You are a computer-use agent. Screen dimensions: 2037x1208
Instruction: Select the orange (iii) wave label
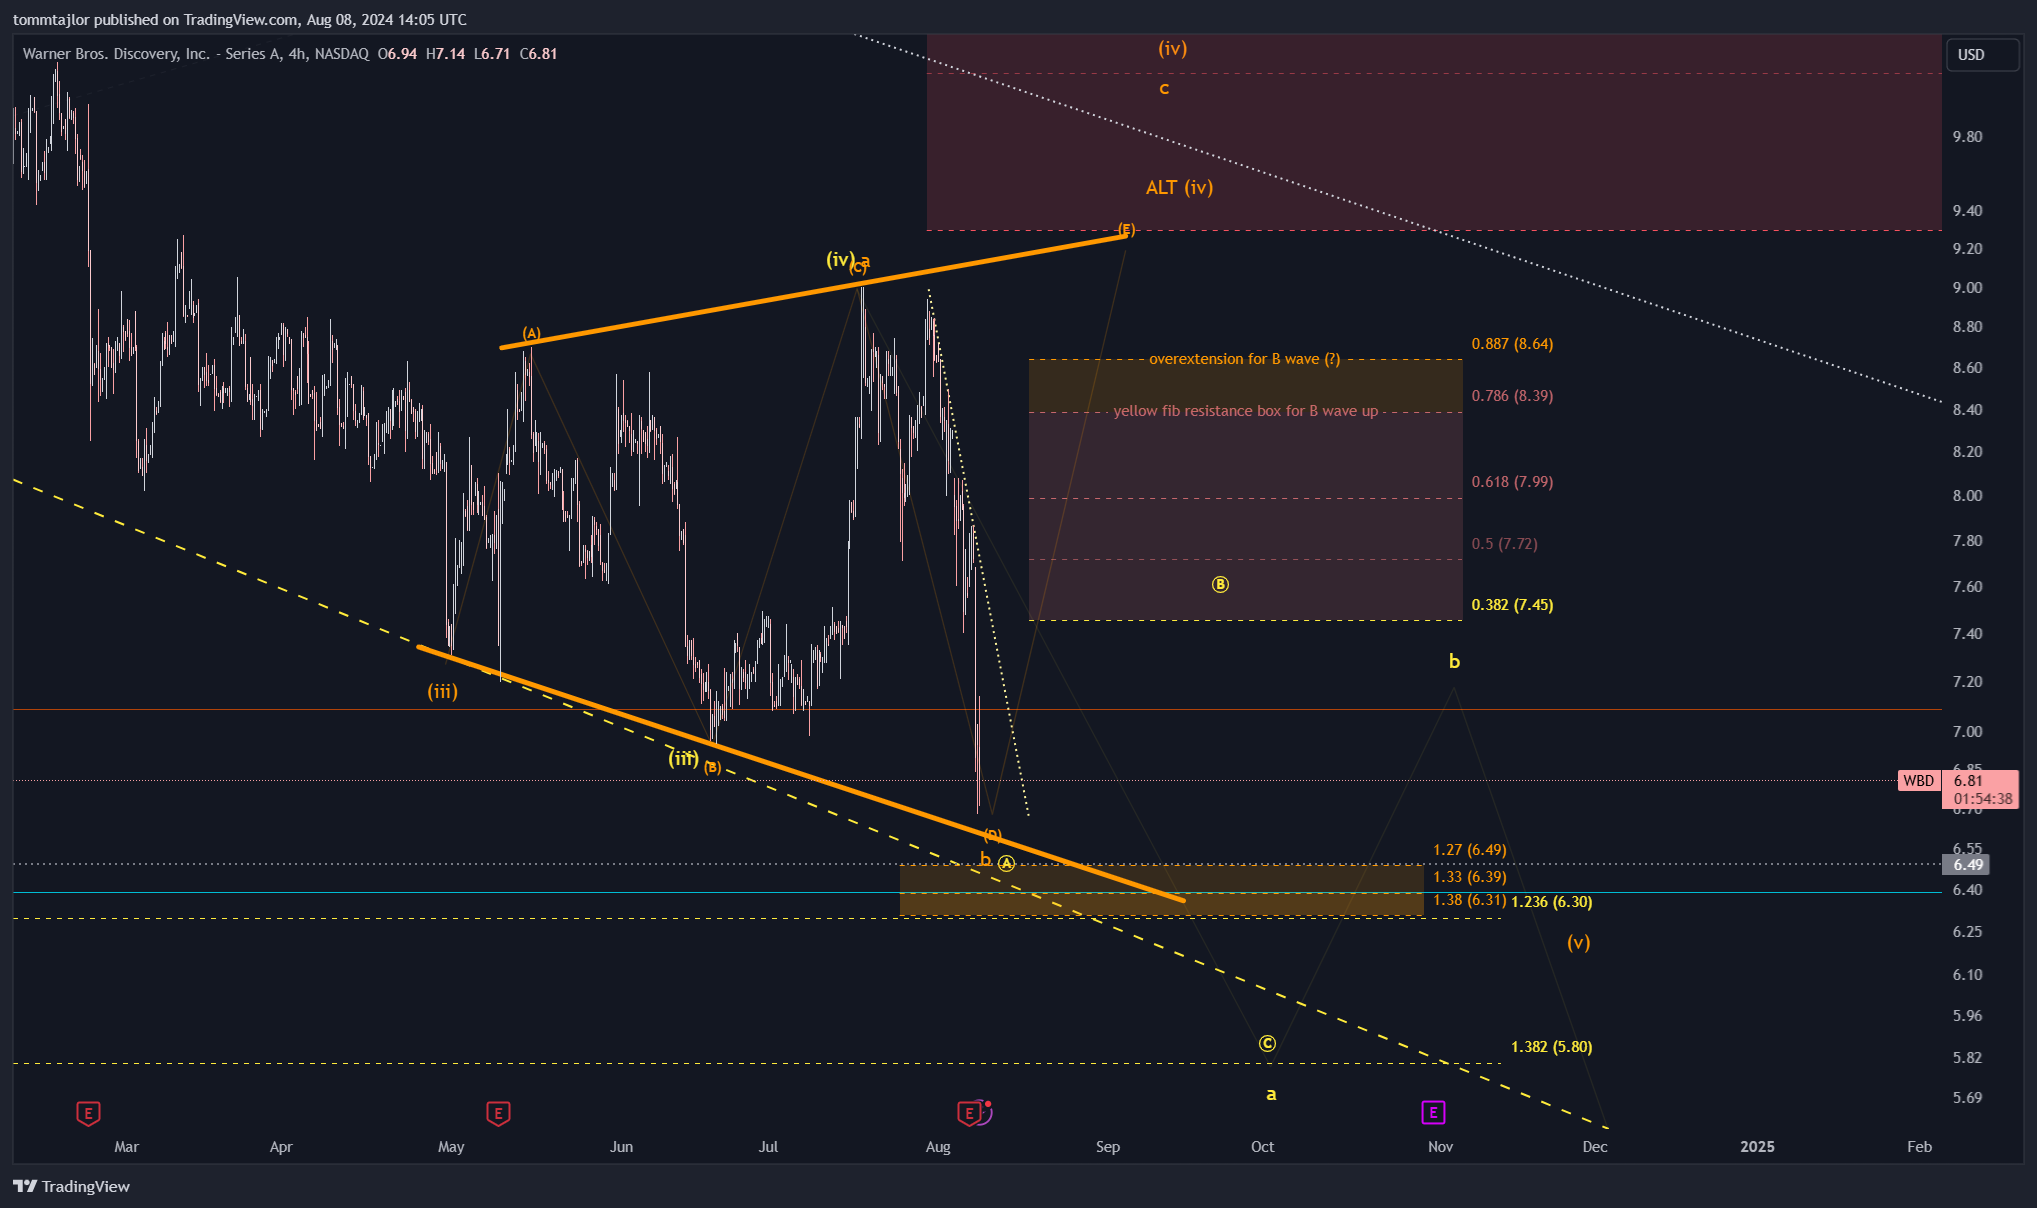coord(442,691)
